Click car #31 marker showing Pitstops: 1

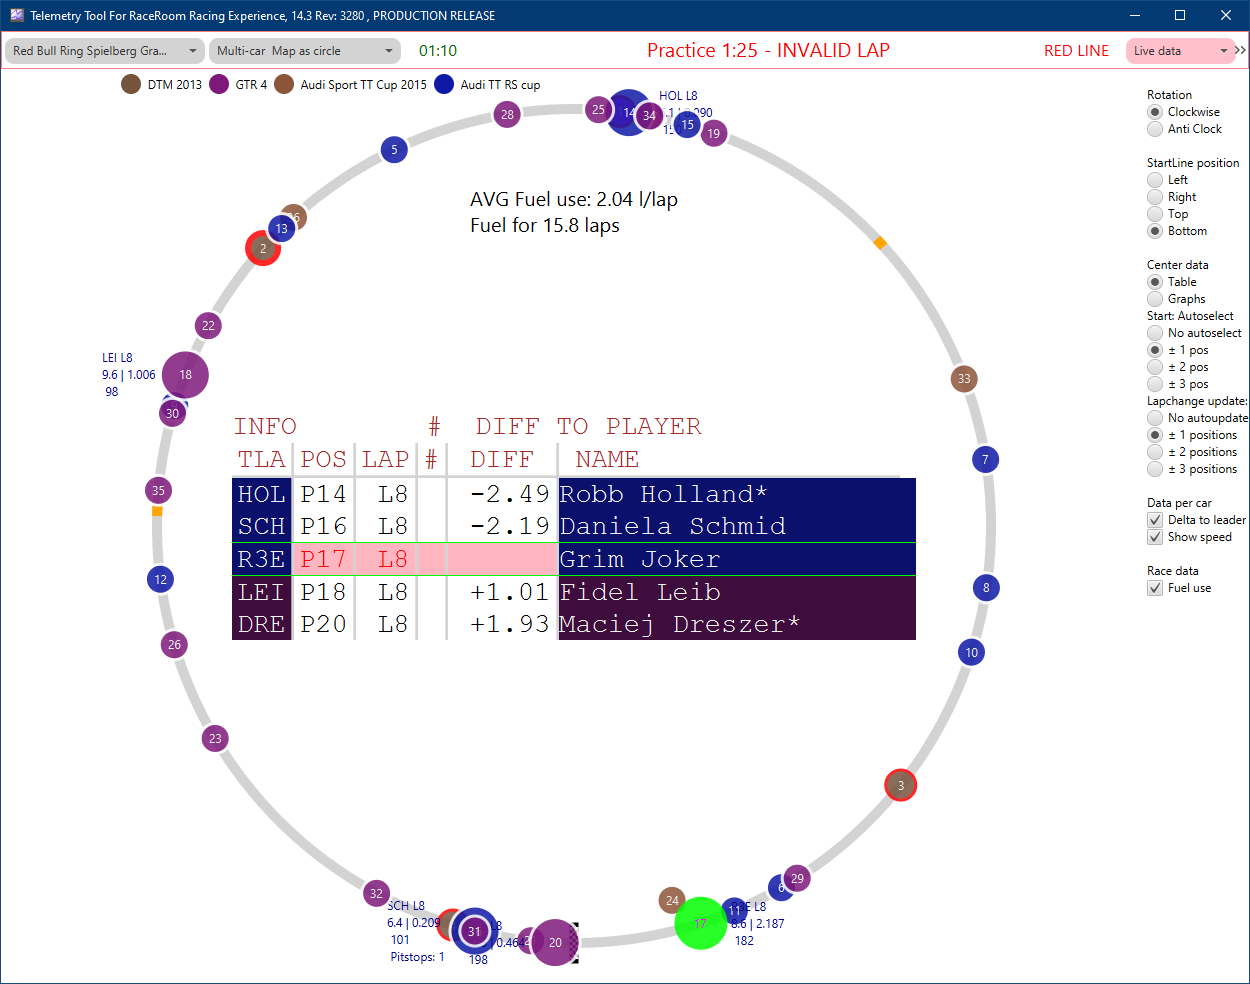473,931
